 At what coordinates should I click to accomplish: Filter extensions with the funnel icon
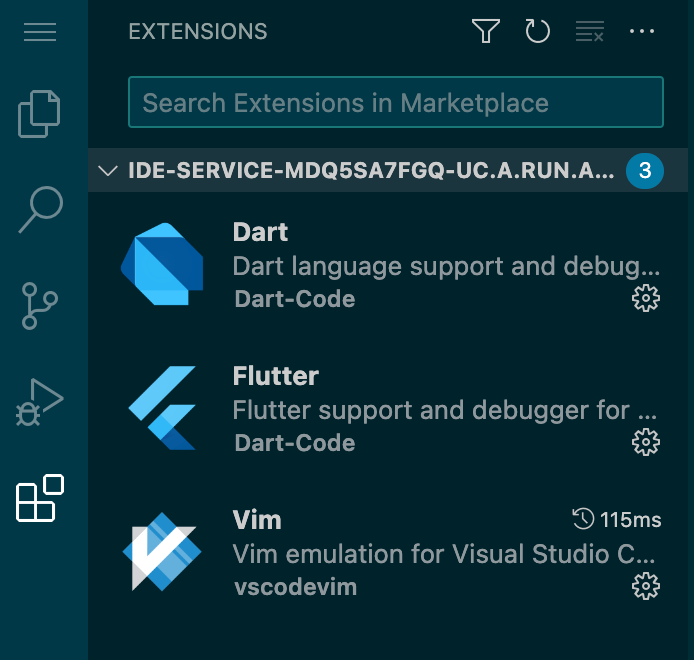tap(486, 31)
